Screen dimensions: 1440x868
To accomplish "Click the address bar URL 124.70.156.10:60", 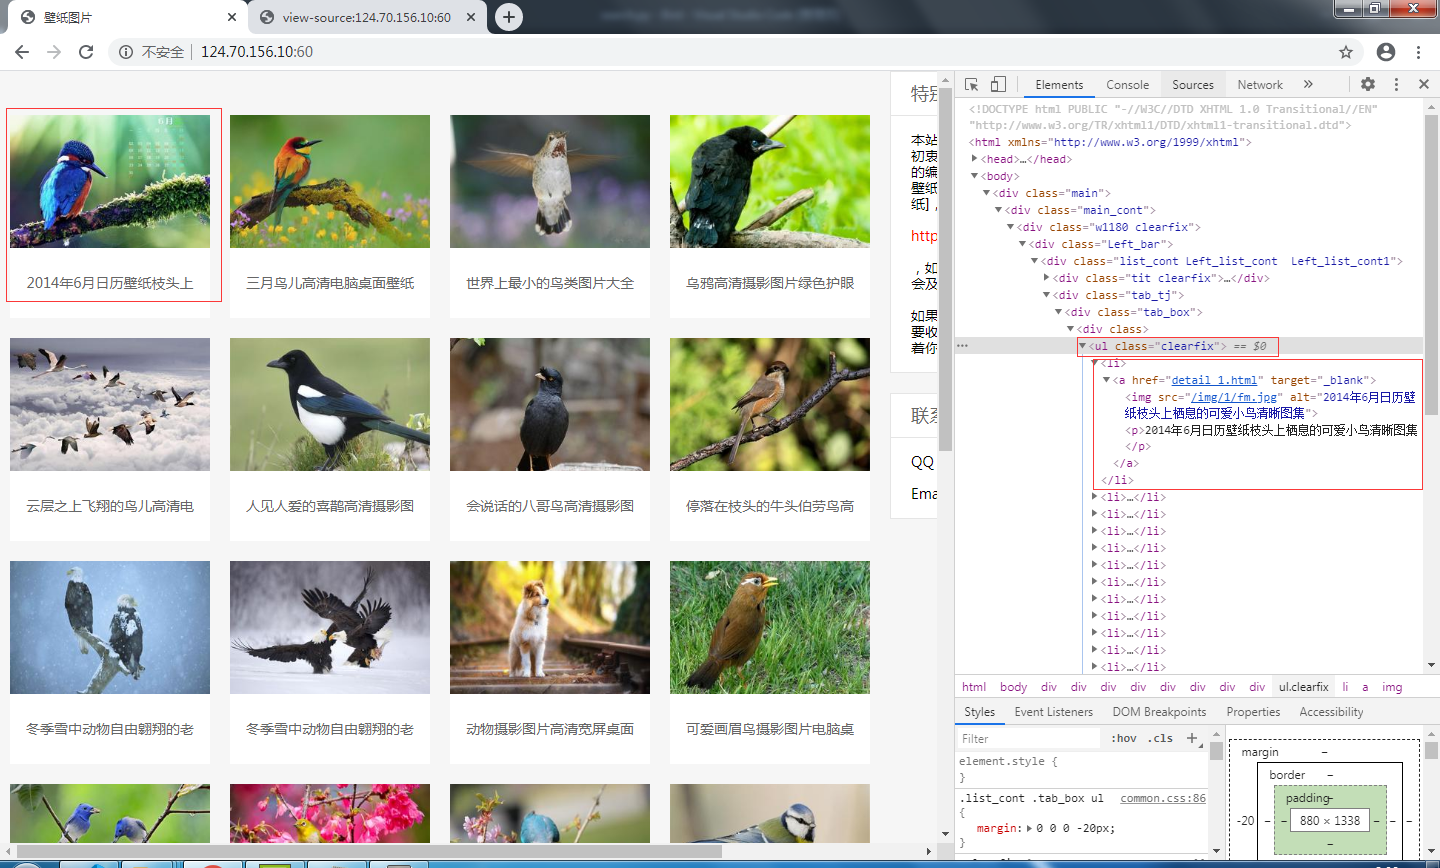I will [257, 52].
